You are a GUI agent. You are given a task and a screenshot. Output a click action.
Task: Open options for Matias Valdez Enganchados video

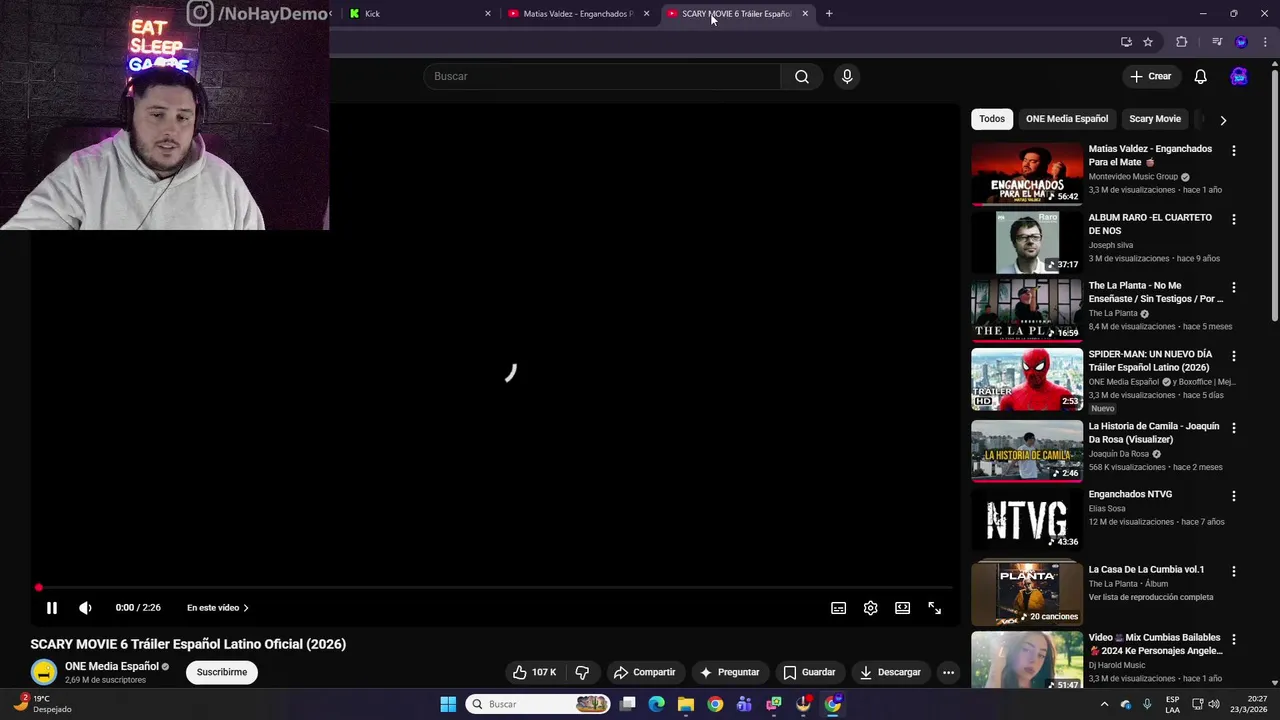click(1234, 151)
